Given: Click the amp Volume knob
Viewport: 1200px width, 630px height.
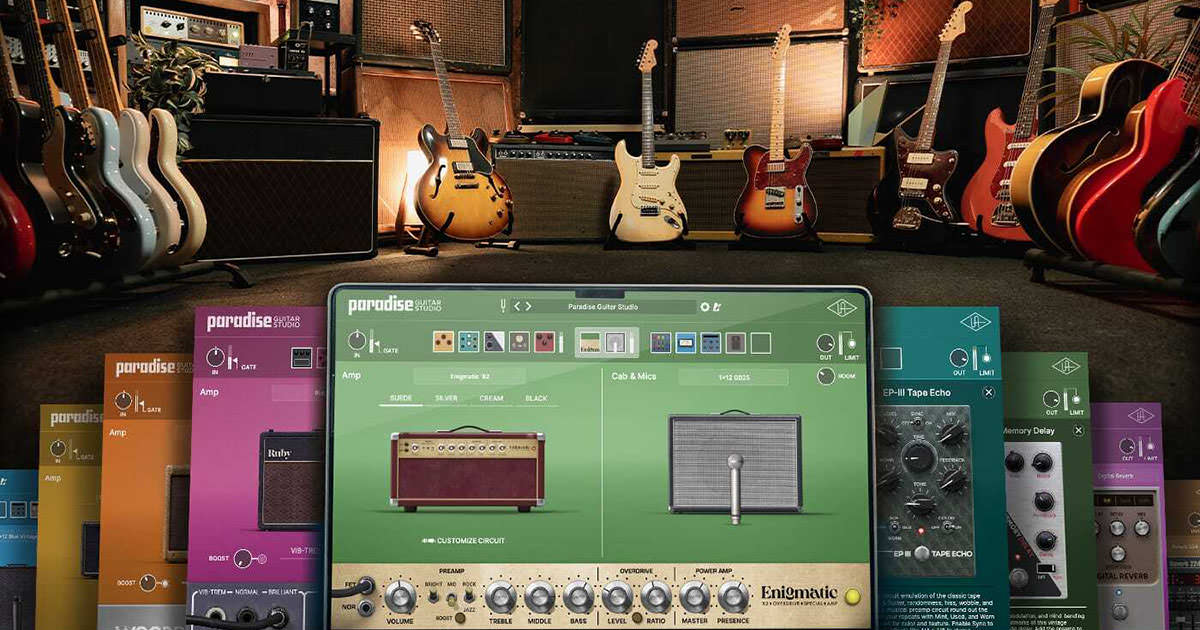Looking at the screenshot, I should tap(400, 597).
